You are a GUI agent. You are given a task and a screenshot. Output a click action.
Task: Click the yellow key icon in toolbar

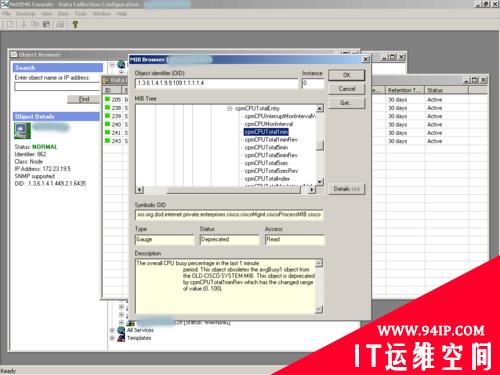pyautogui.click(x=75, y=24)
